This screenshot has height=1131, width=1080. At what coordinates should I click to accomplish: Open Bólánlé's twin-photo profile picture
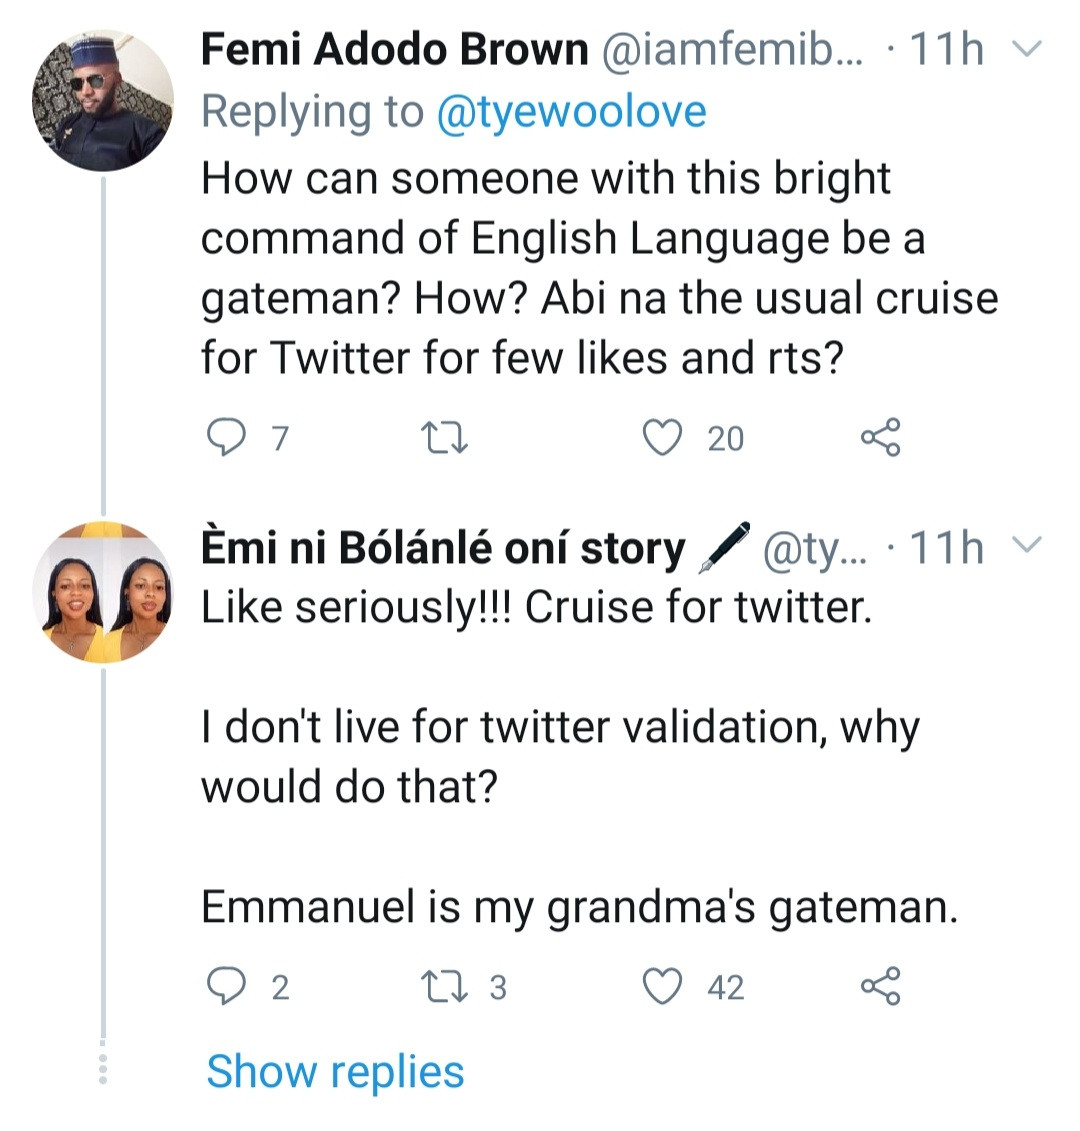pyautogui.click(x=103, y=592)
